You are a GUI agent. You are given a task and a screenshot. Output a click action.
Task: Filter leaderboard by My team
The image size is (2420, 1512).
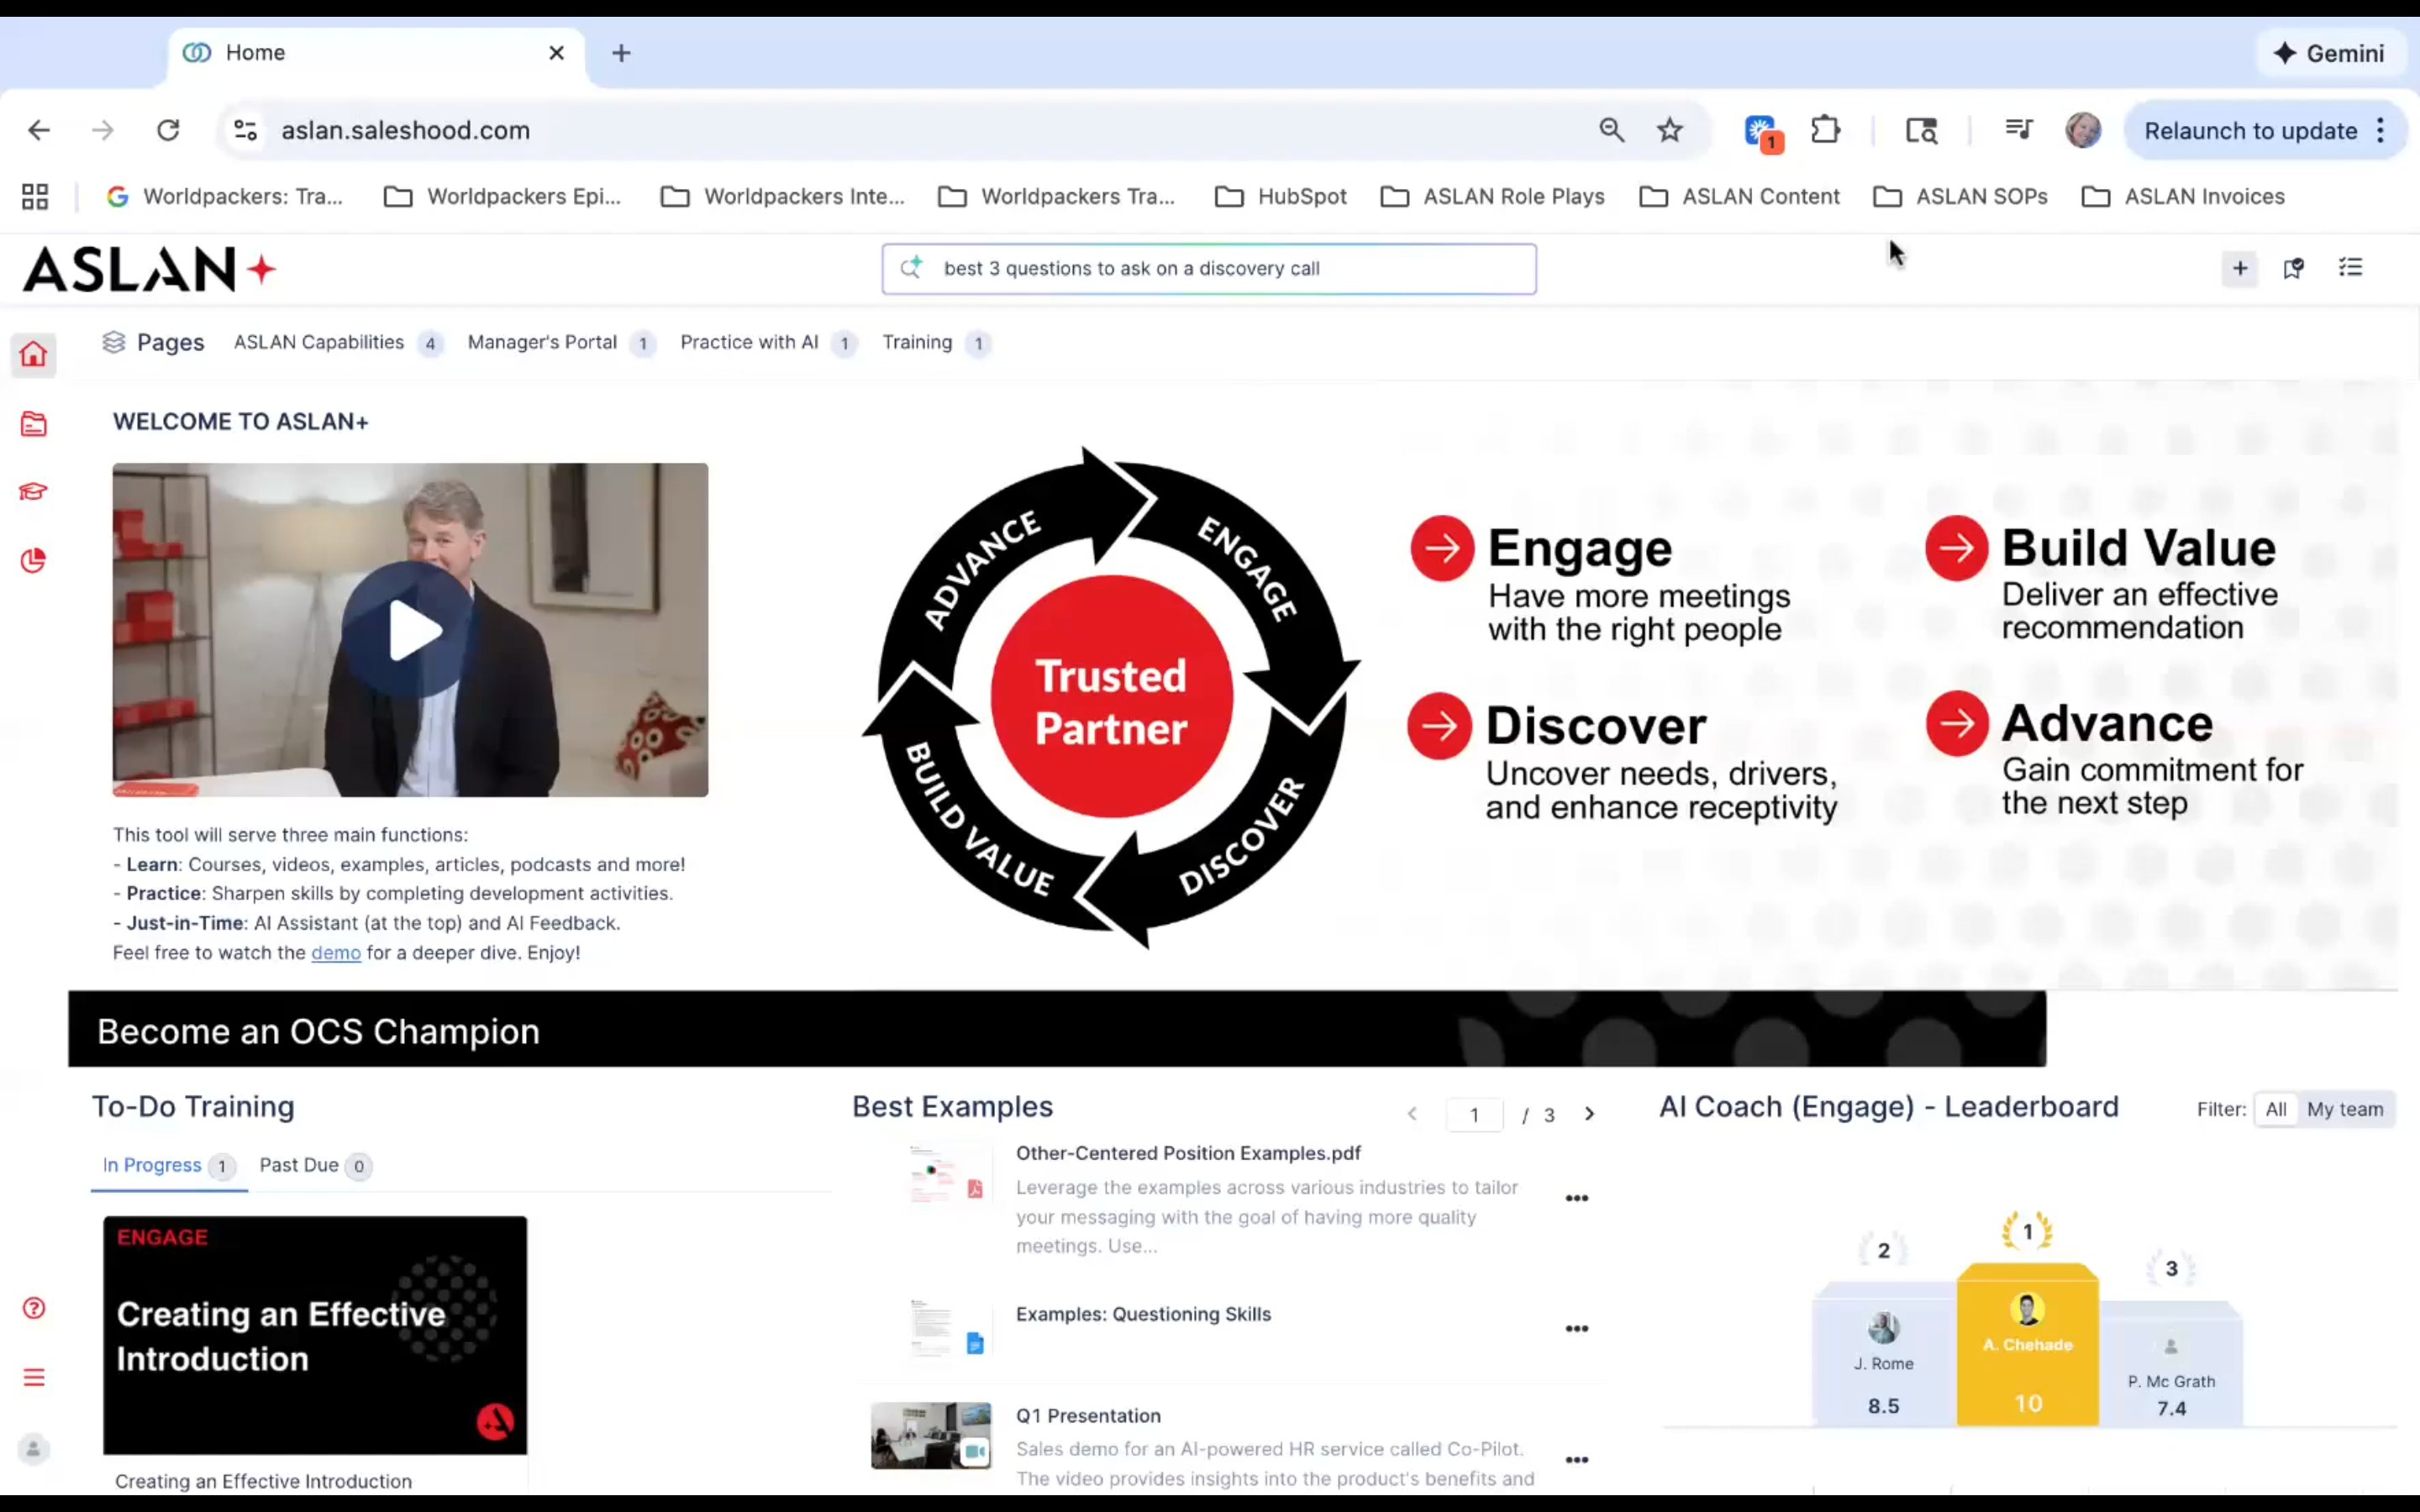pyautogui.click(x=2344, y=1109)
